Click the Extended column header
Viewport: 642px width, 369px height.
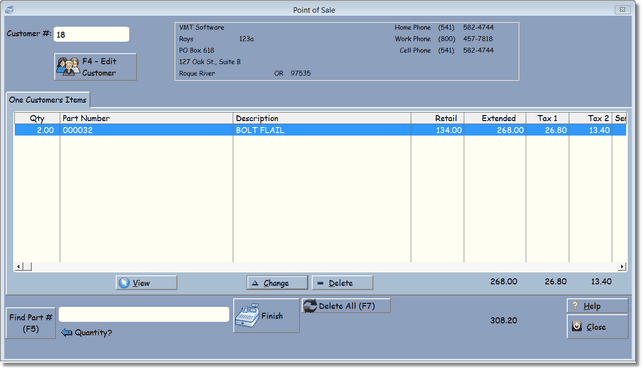pyautogui.click(x=495, y=118)
